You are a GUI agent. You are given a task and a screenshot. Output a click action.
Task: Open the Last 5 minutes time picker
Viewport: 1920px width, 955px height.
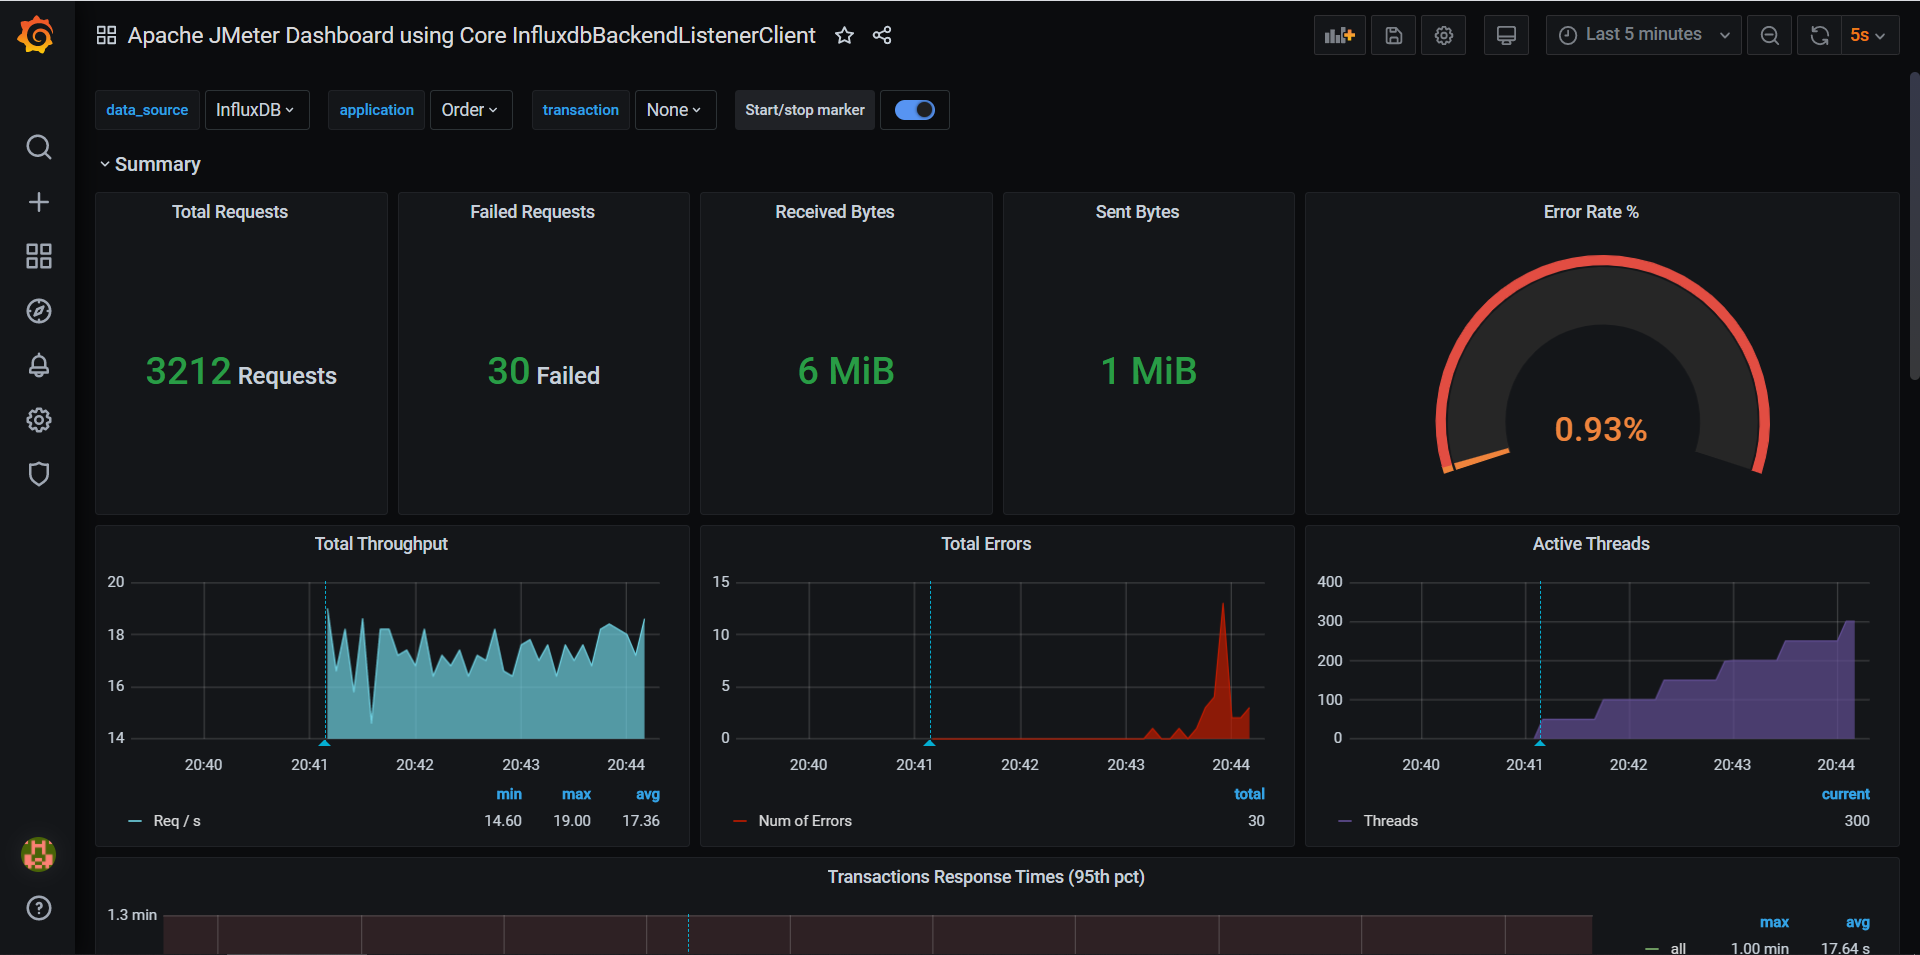[1643, 35]
